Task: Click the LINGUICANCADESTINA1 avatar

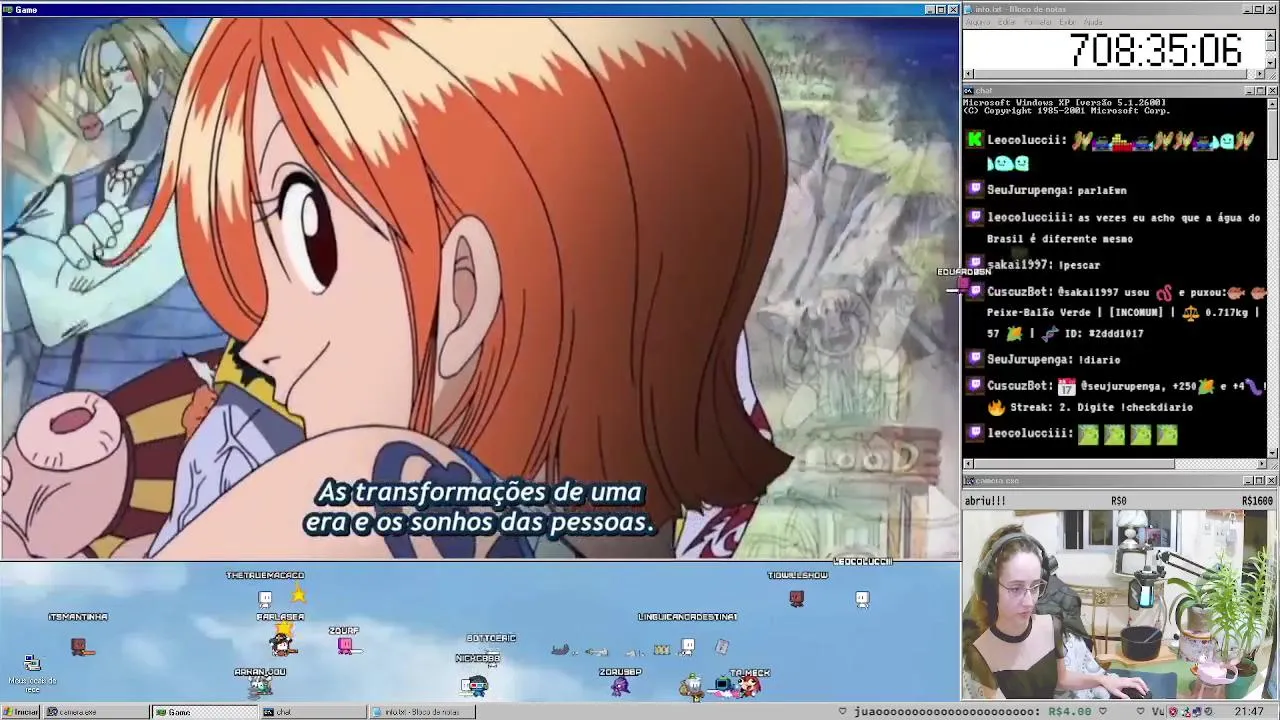Action: coord(688,647)
